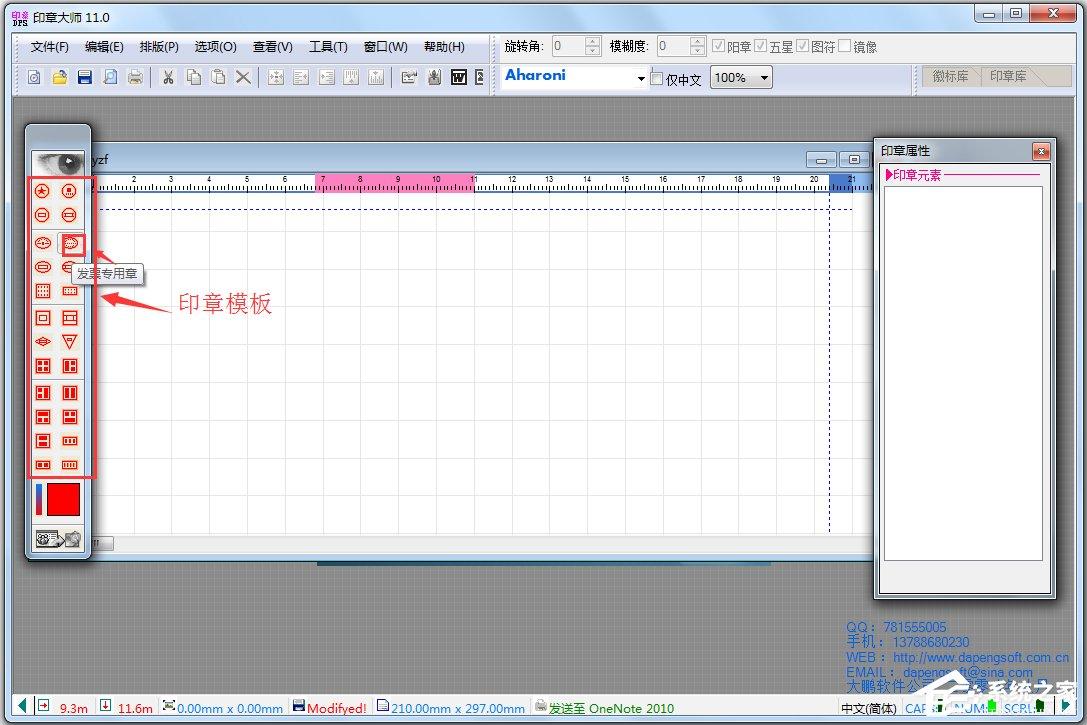
Task: Open the 工具(T) menu
Action: point(328,46)
